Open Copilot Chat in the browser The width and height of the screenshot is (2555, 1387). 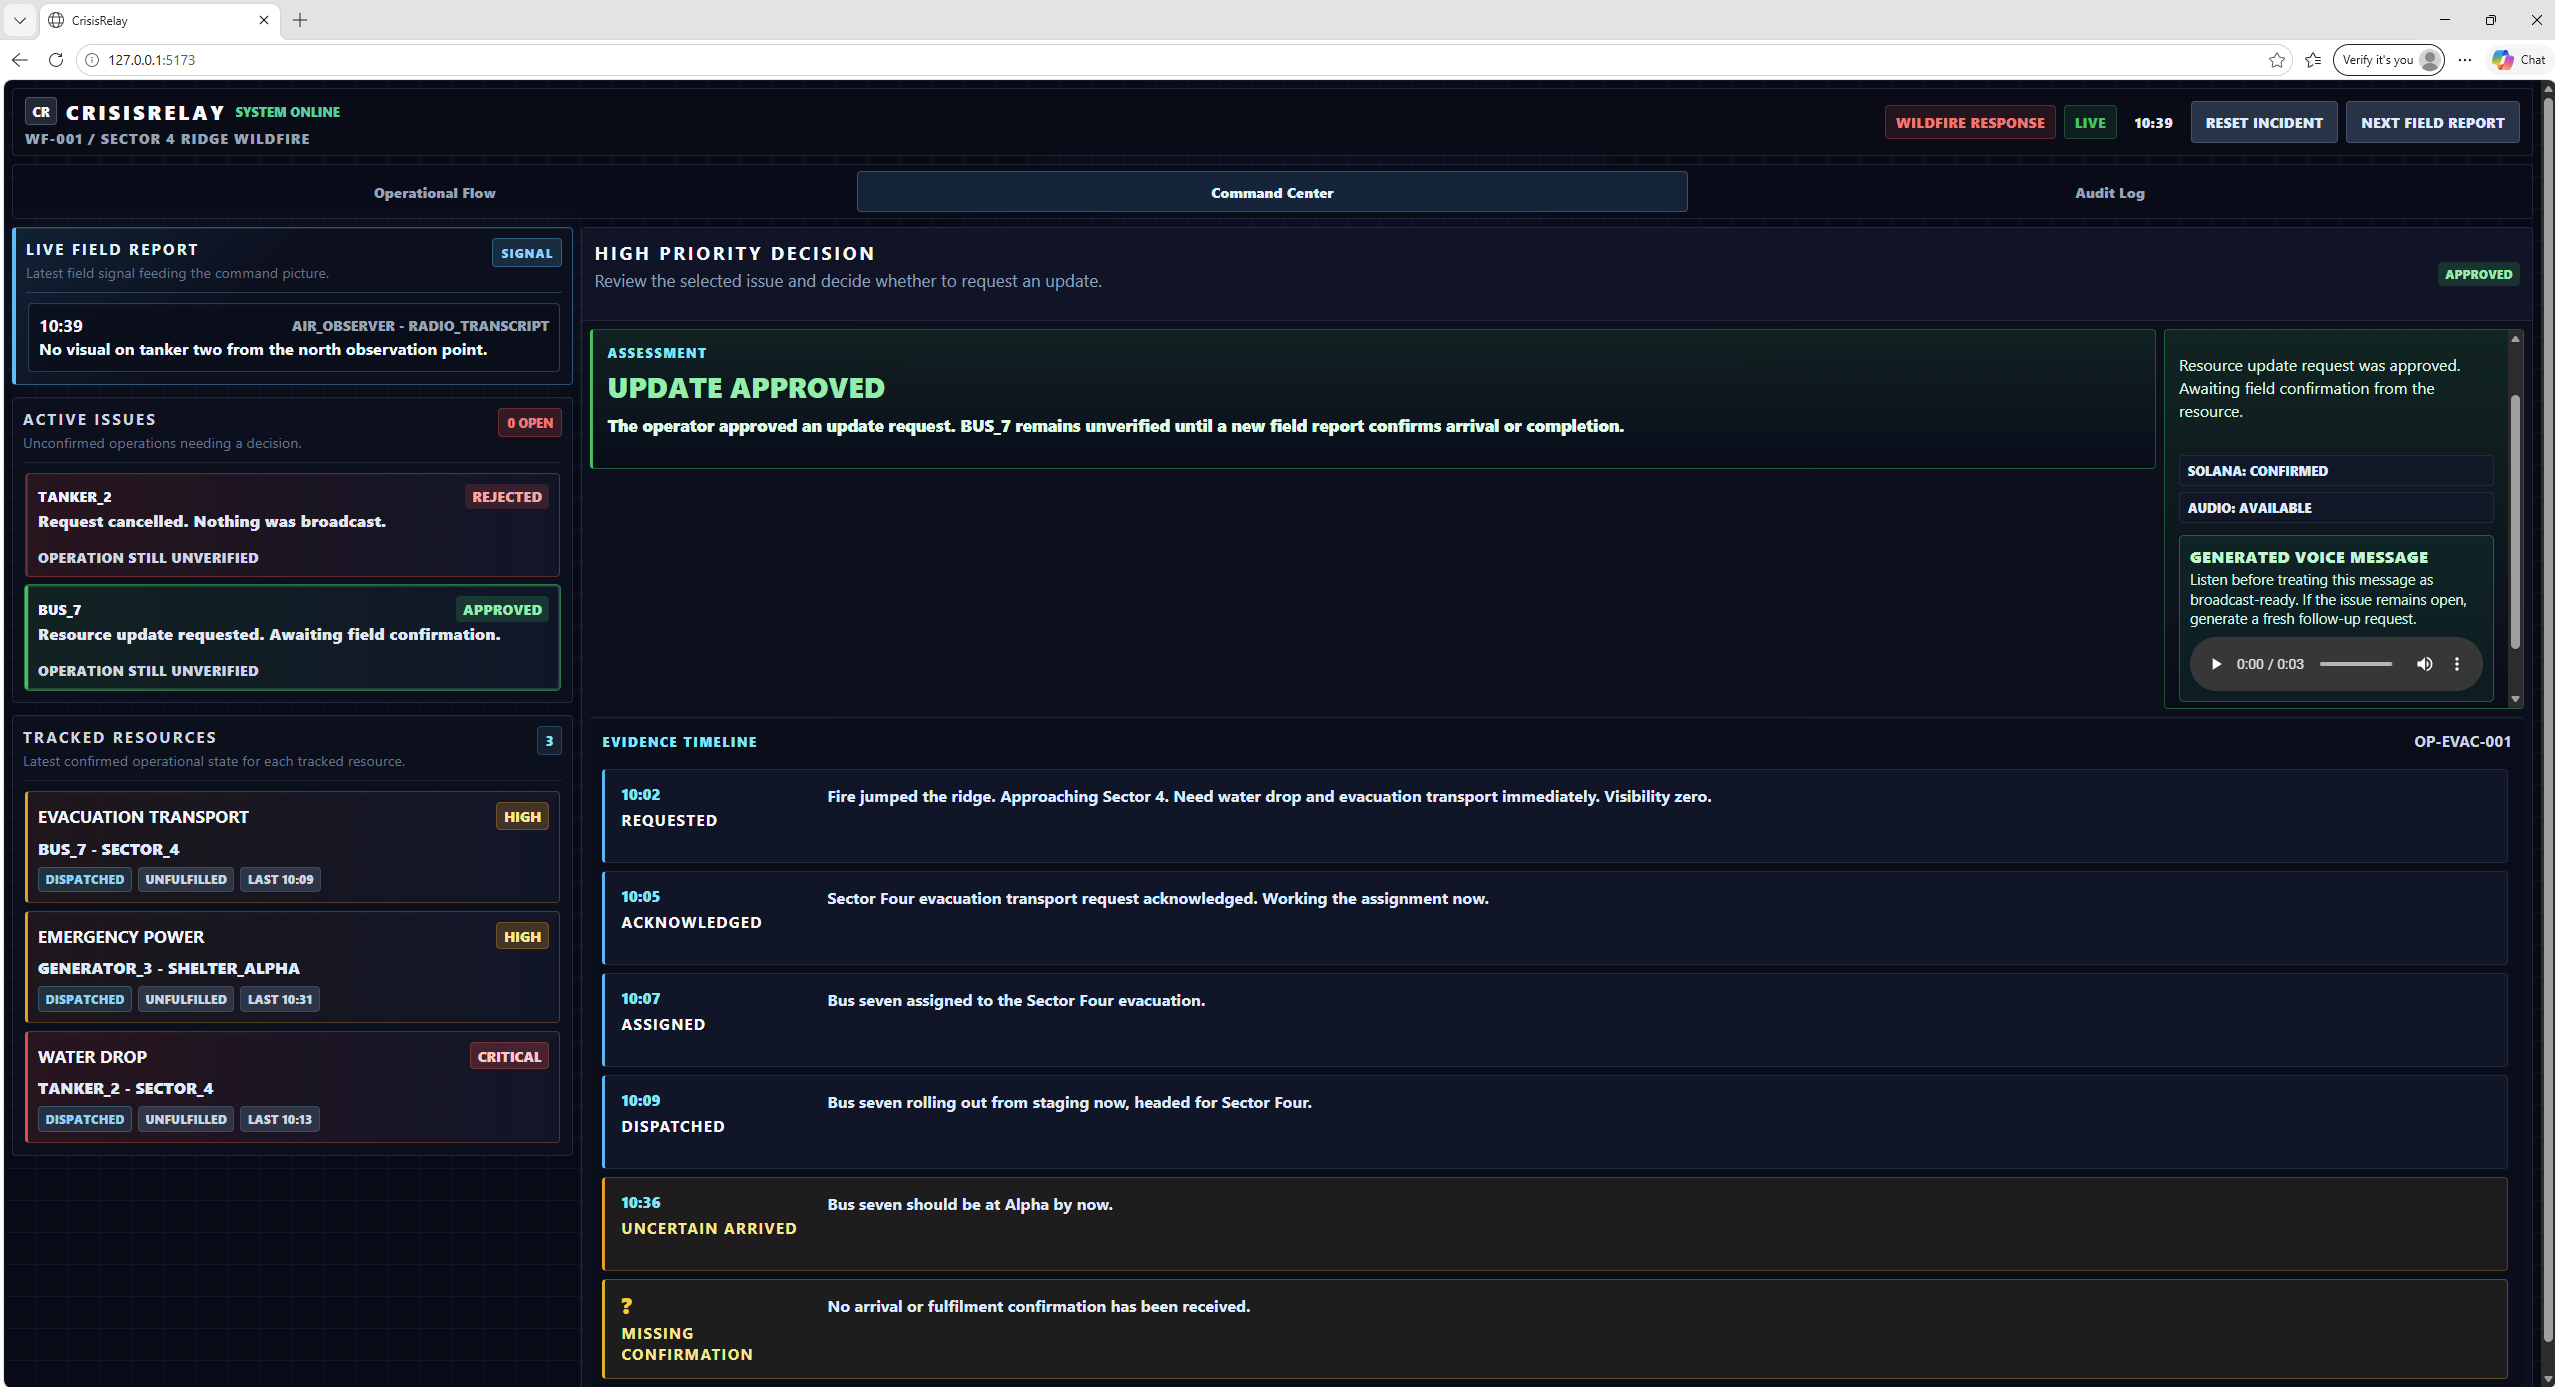click(2520, 60)
